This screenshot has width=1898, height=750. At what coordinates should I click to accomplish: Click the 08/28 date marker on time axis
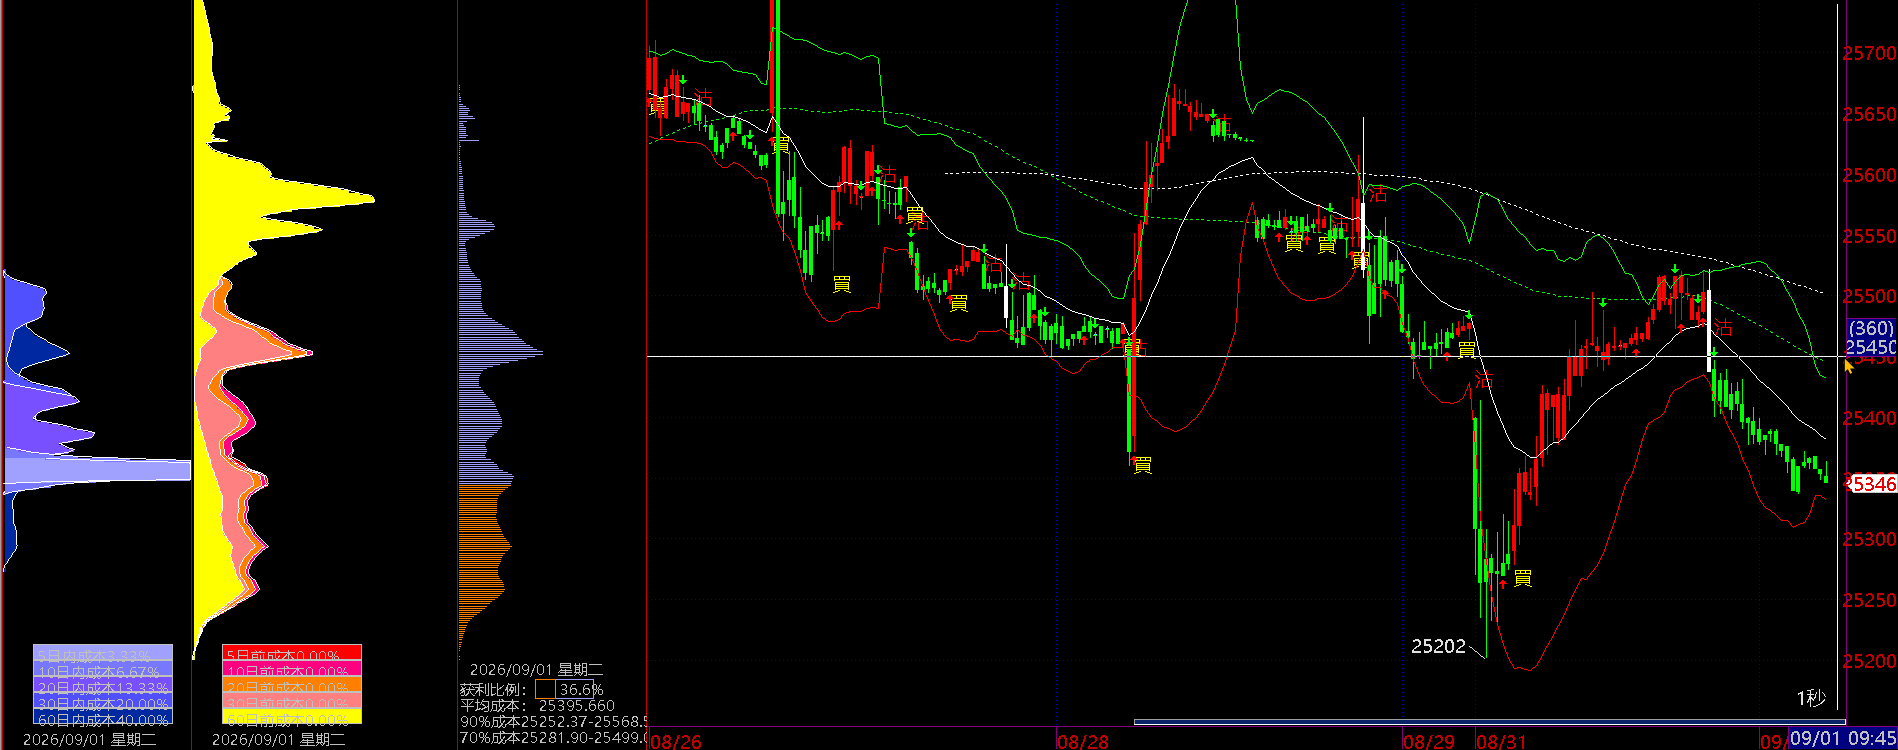1083,741
